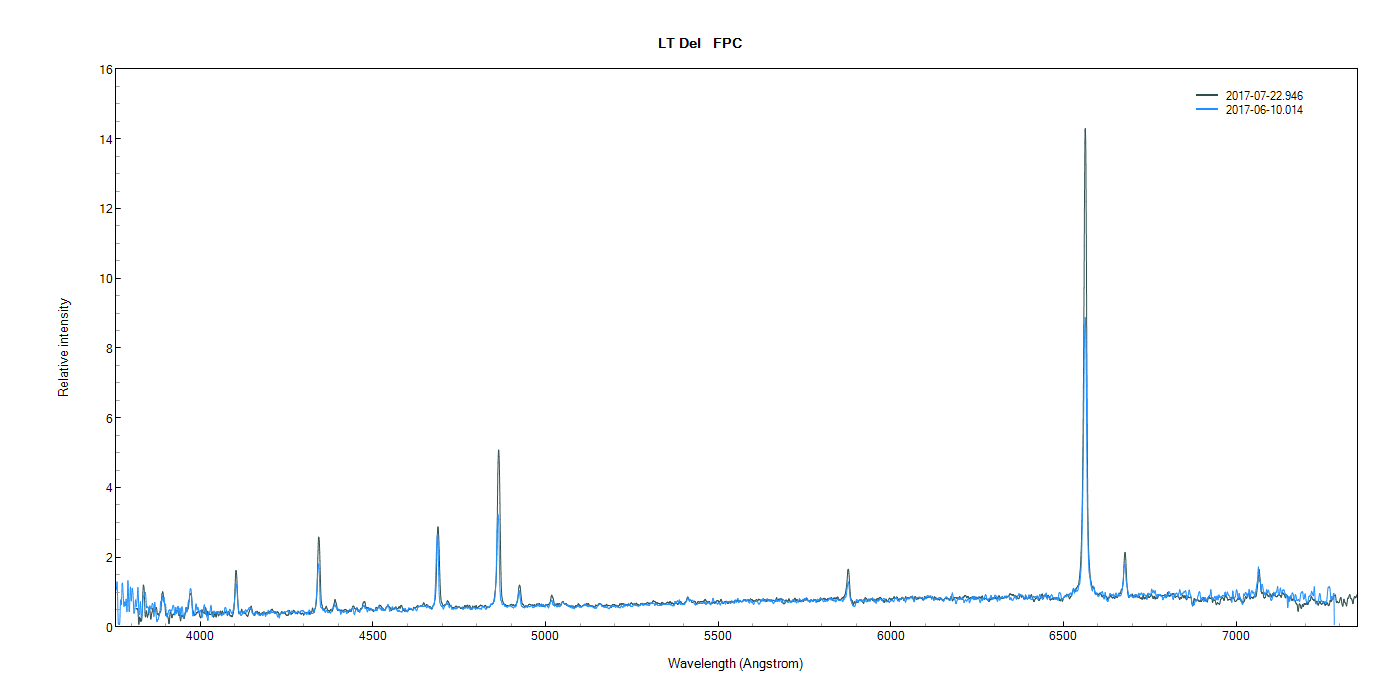Screen dimensions: 1400x700
Task: Click the 'Relative intensity' axis title
Action: [x=64, y=348]
